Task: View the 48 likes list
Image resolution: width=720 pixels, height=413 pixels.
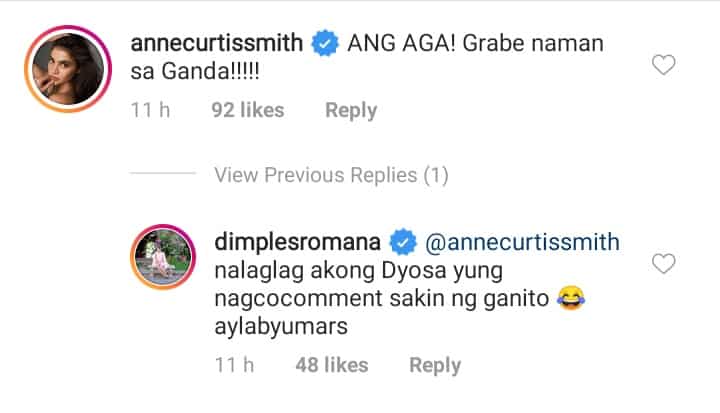Action: 332,365
